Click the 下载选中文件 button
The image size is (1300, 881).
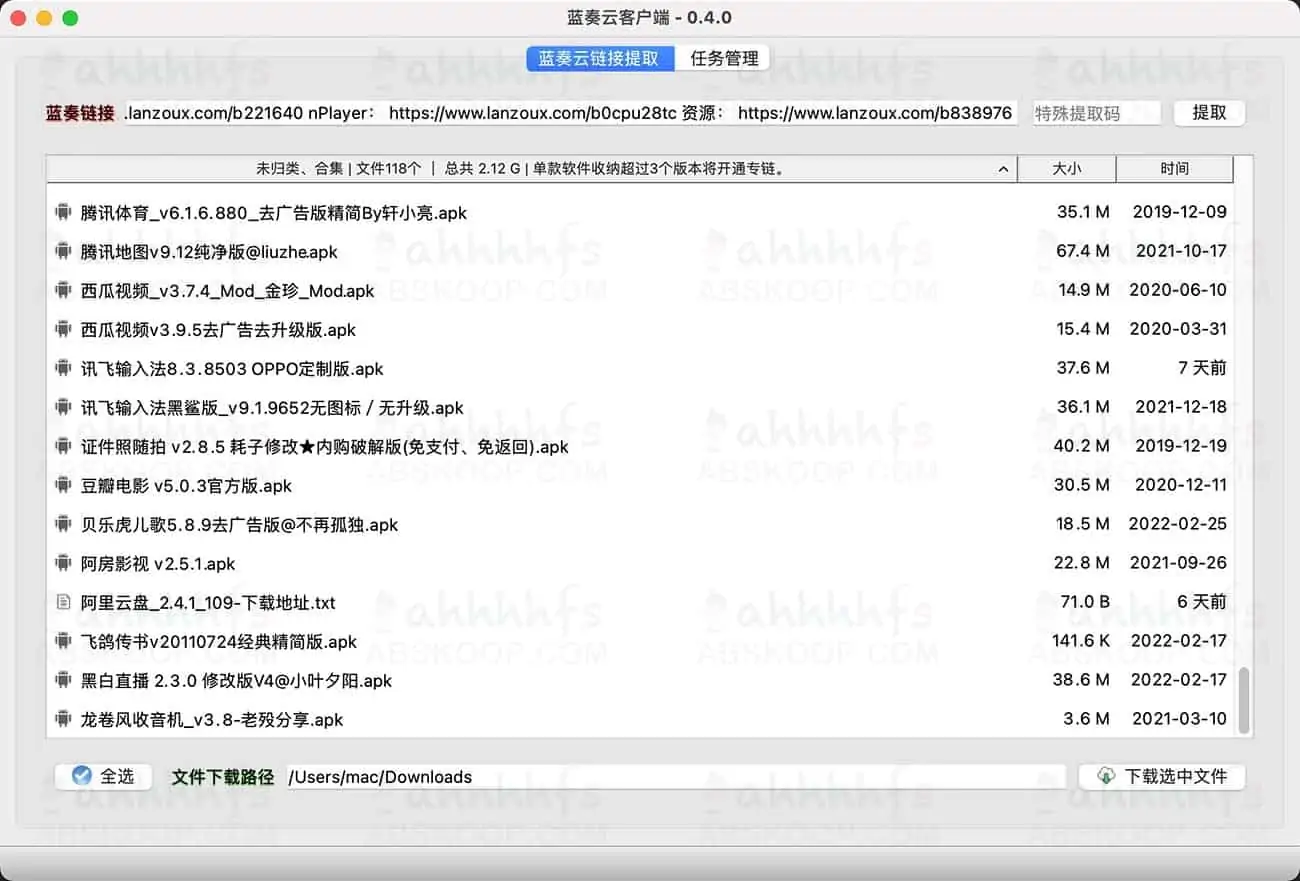(1160, 776)
